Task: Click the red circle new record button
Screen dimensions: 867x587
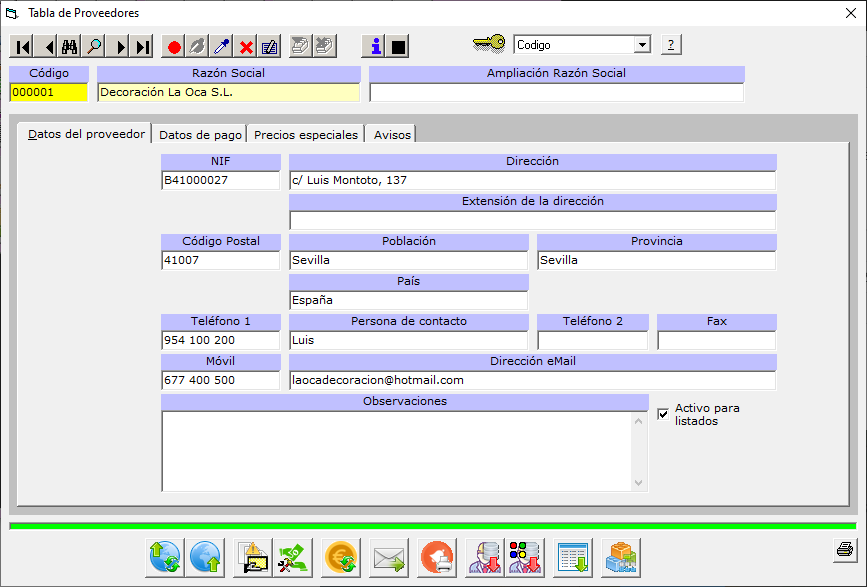Action: [x=174, y=46]
